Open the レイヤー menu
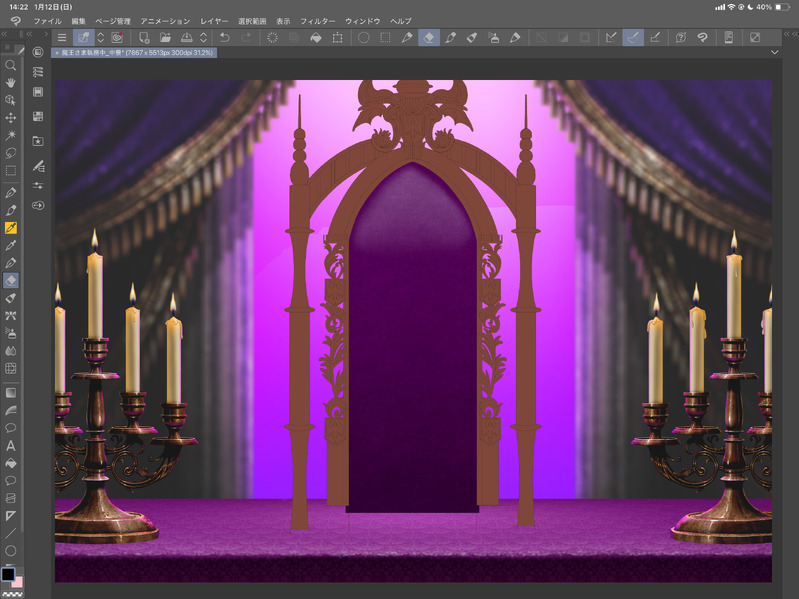The width and height of the screenshot is (799, 599). 214,21
